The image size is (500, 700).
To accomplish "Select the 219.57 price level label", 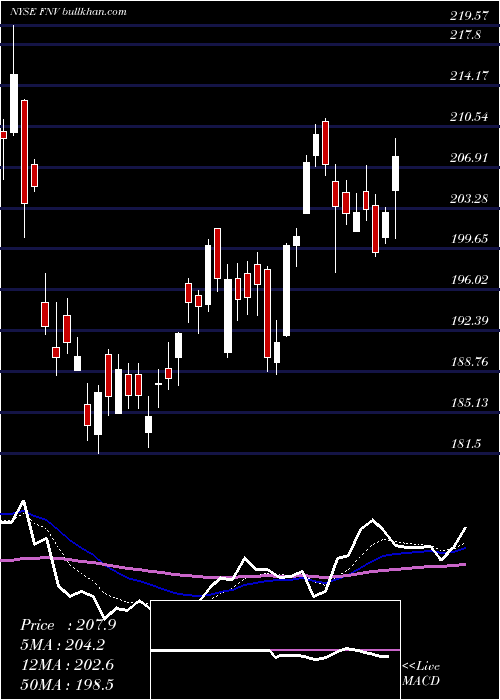I will coord(468,16).
